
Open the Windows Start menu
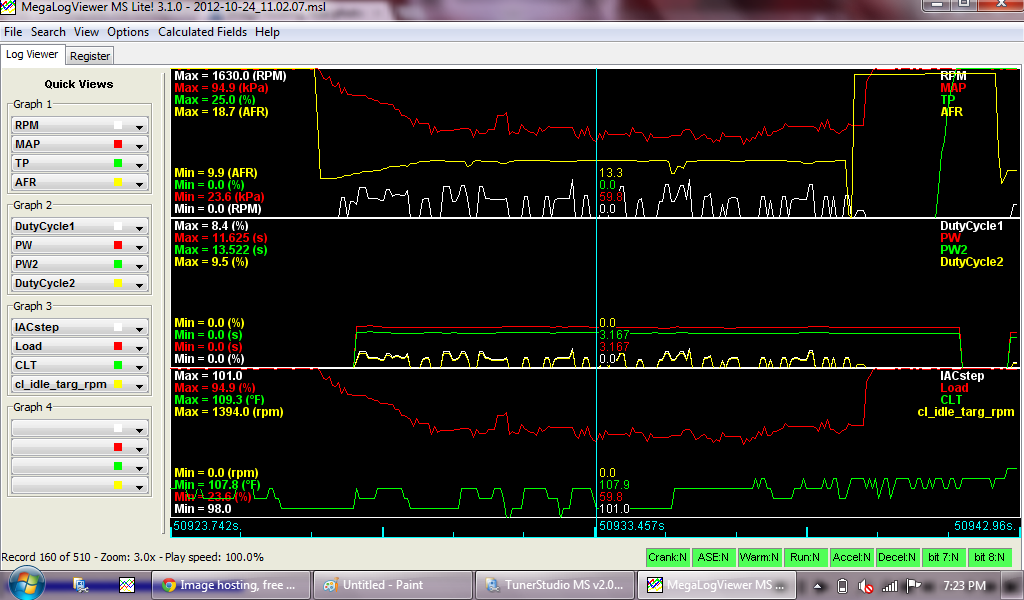27,585
